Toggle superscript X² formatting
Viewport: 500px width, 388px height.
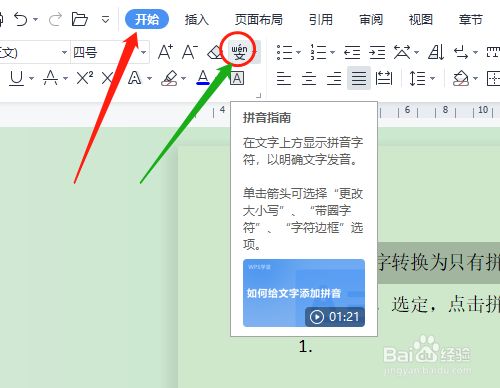pyautogui.click(x=85, y=78)
